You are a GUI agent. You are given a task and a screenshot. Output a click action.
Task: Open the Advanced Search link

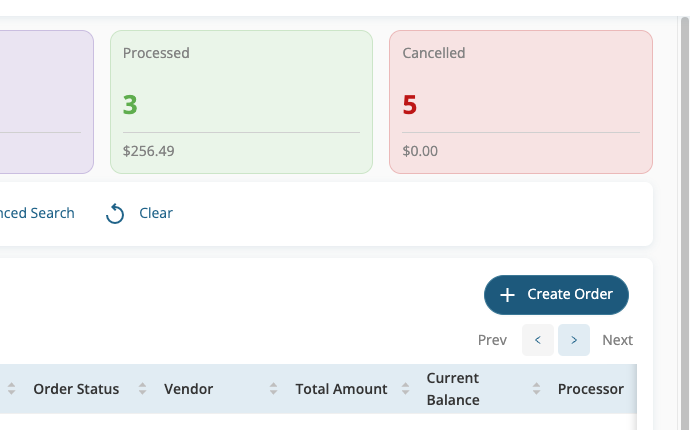(37, 213)
